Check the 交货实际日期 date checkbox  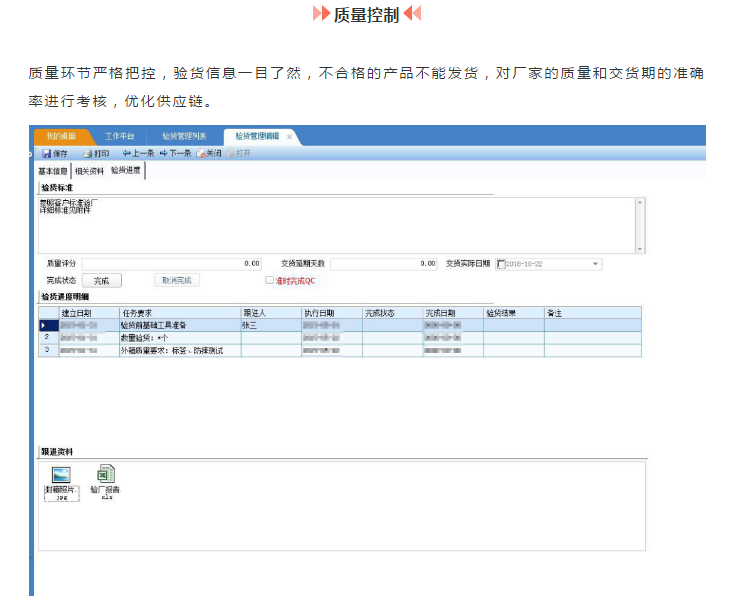point(501,264)
